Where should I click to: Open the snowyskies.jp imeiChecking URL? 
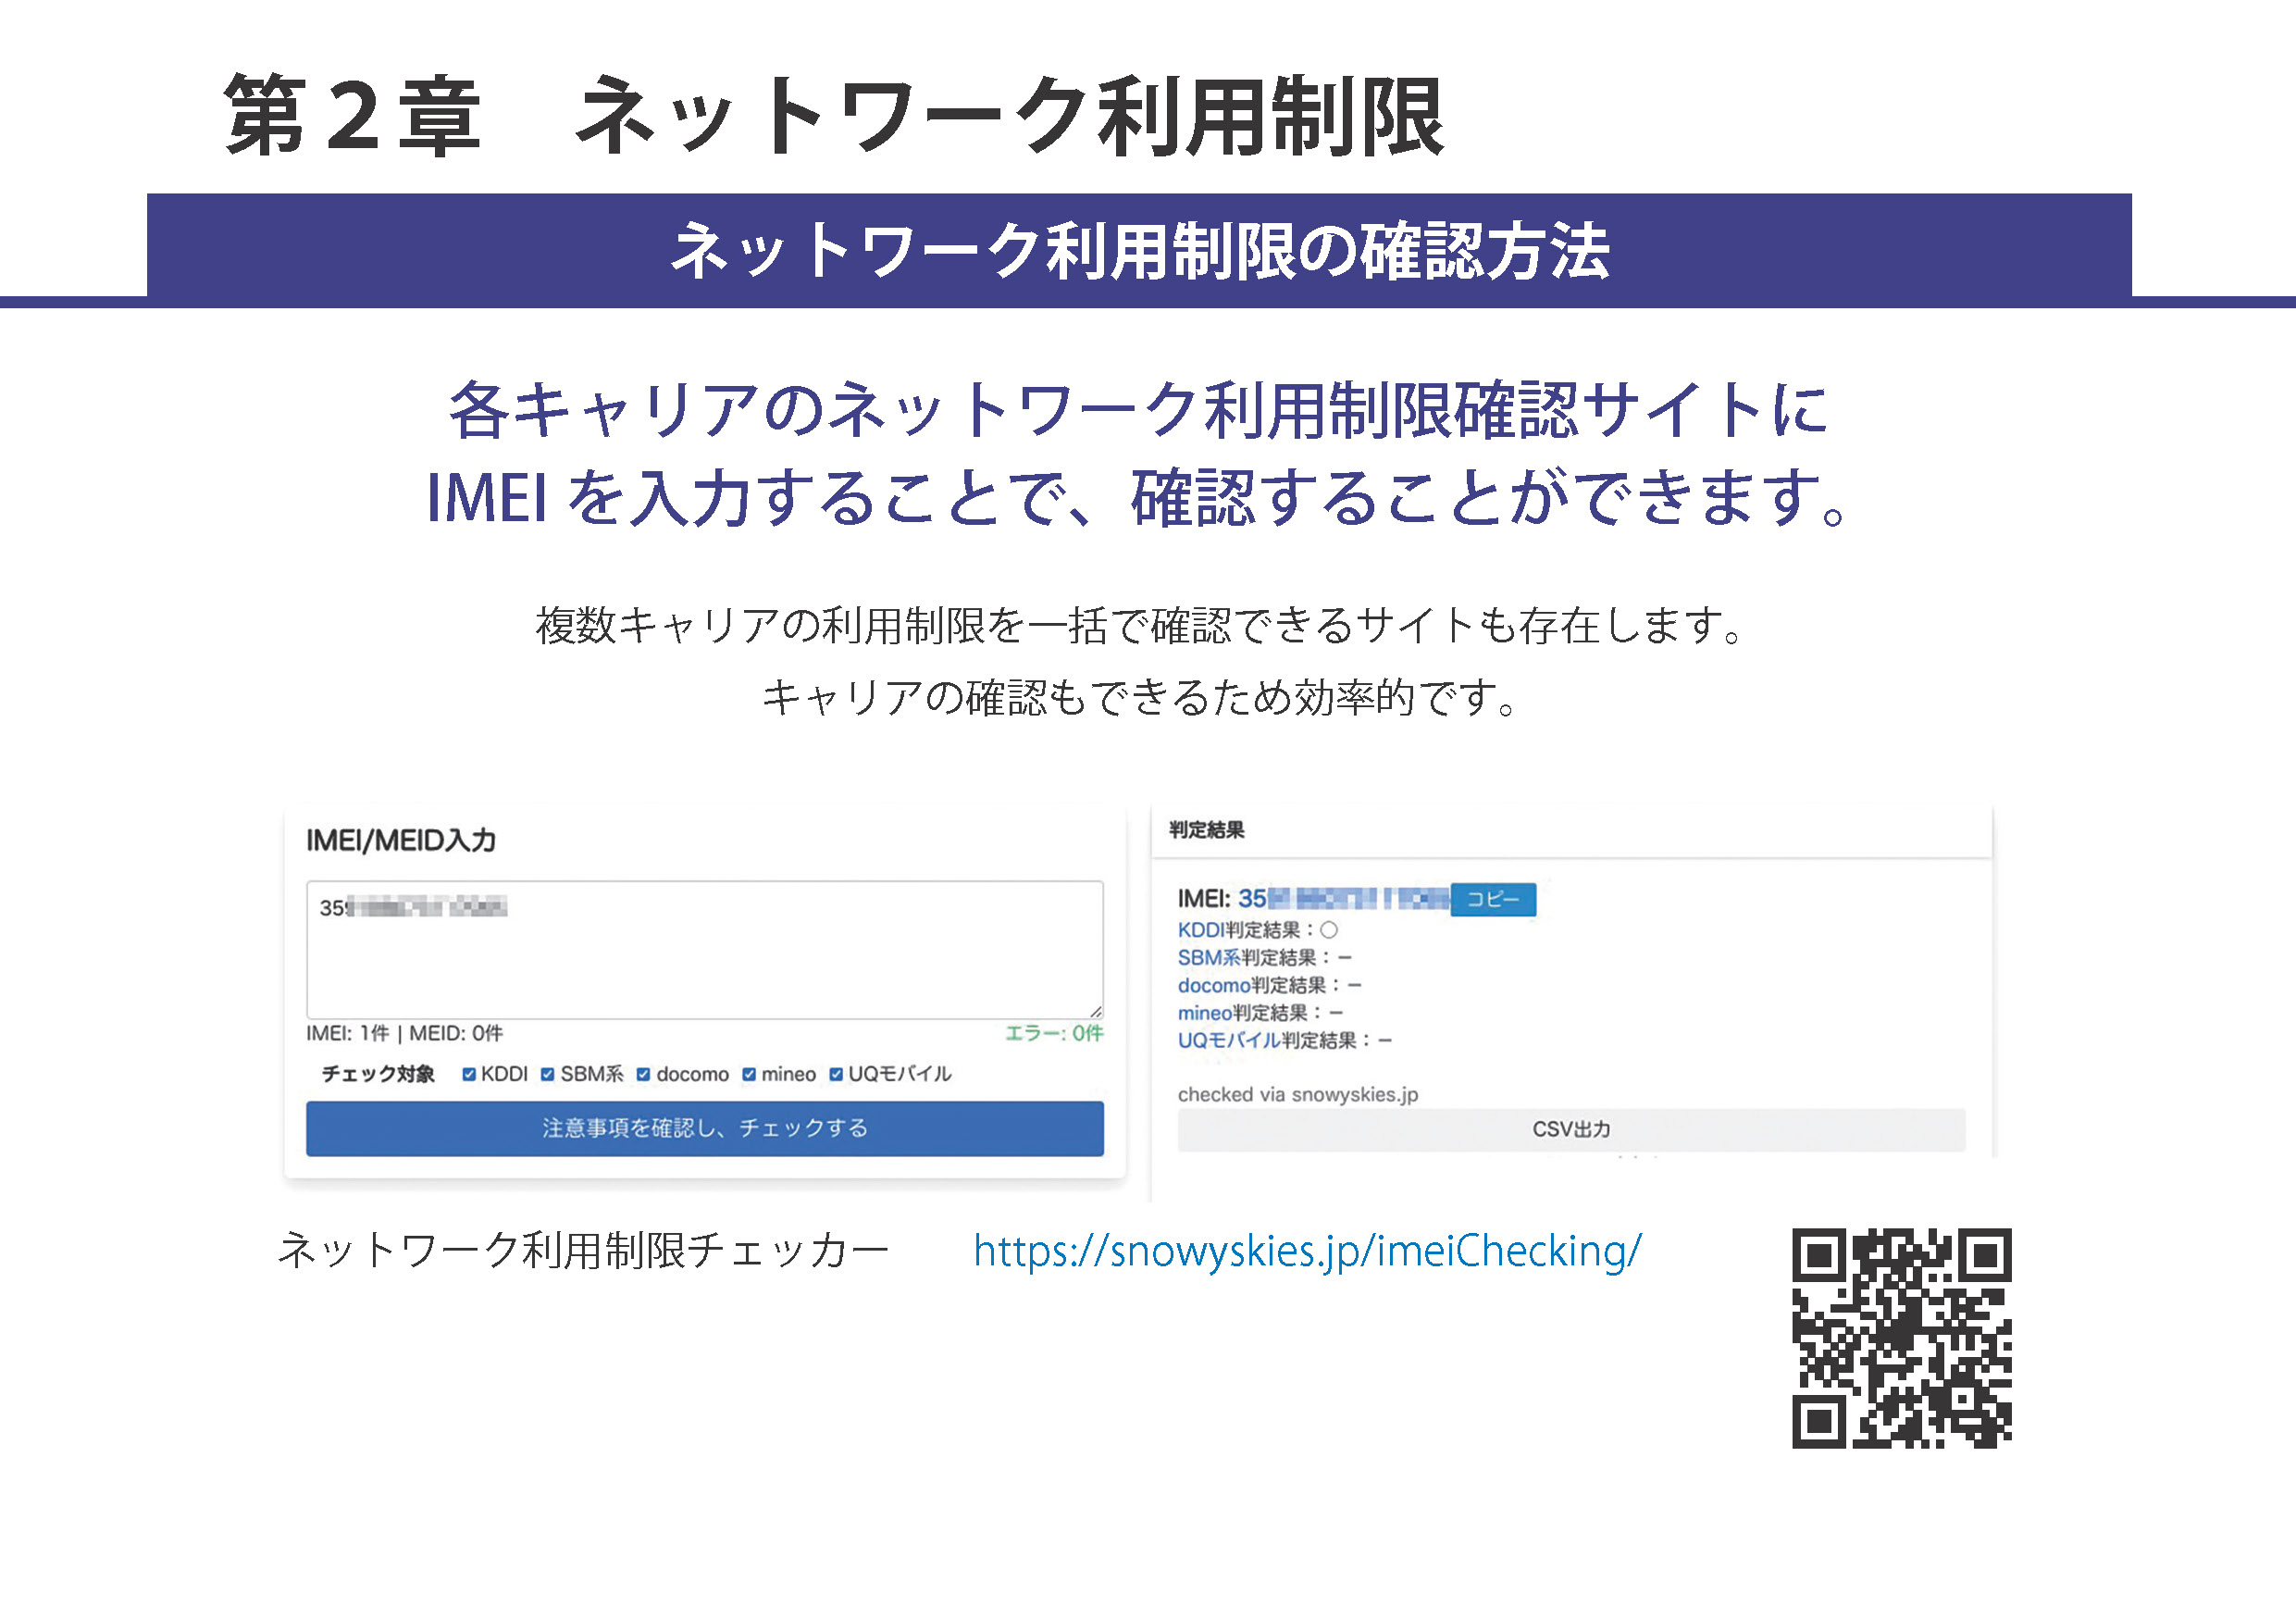point(1306,1251)
